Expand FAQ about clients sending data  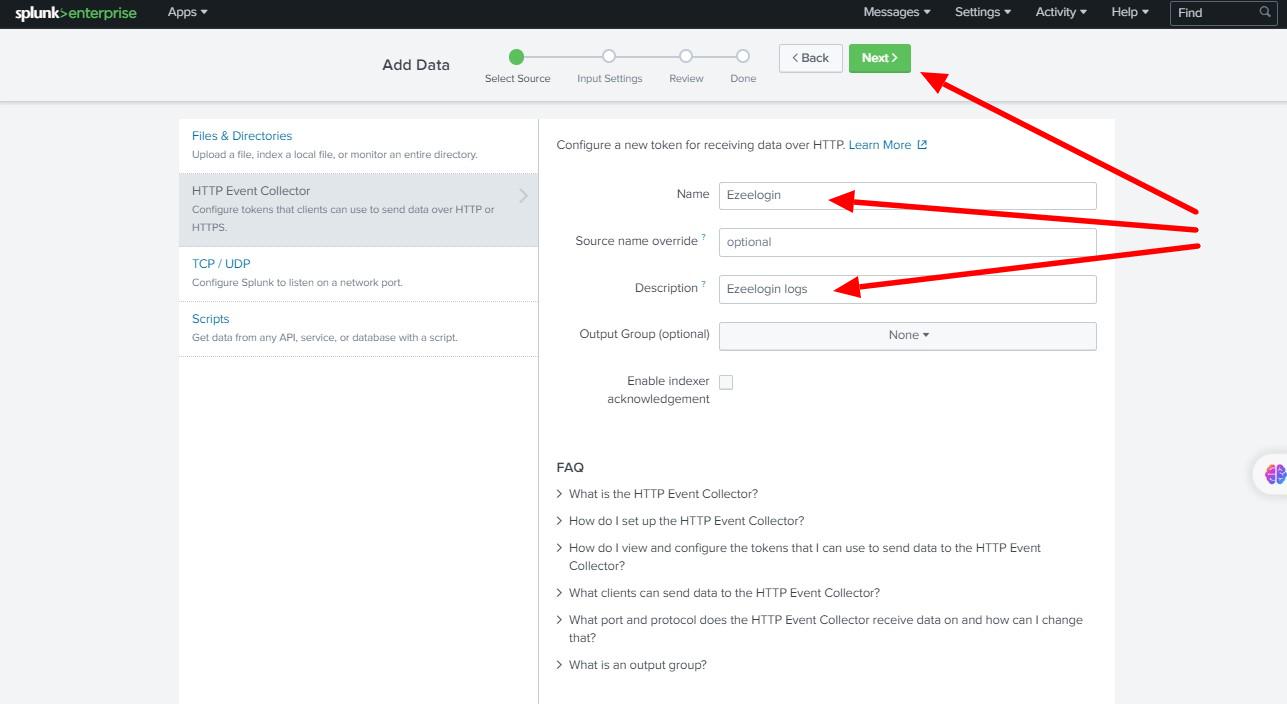724,593
